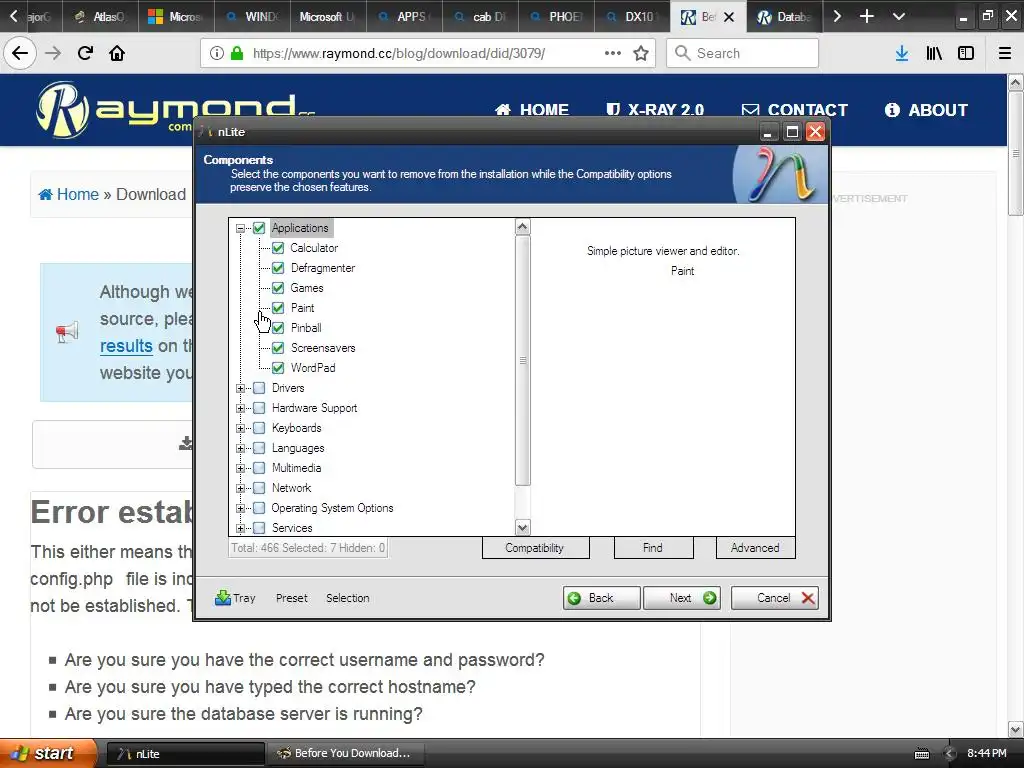Viewport: 1024px width, 768px height.
Task: Open the ABOUT menu item
Action: click(926, 110)
